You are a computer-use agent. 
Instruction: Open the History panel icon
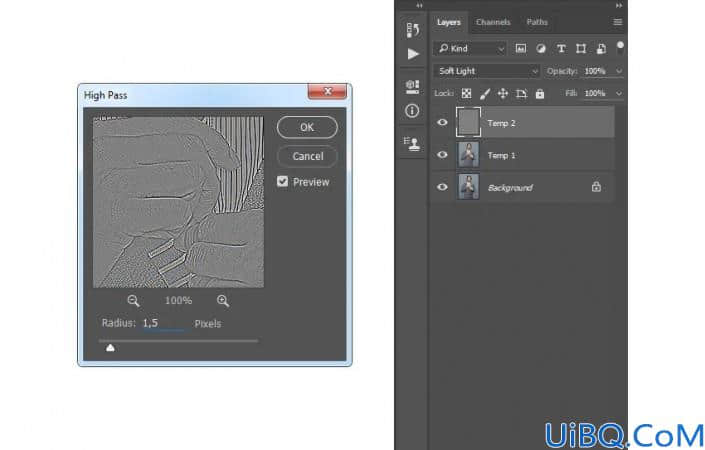click(x=413, y=30)
